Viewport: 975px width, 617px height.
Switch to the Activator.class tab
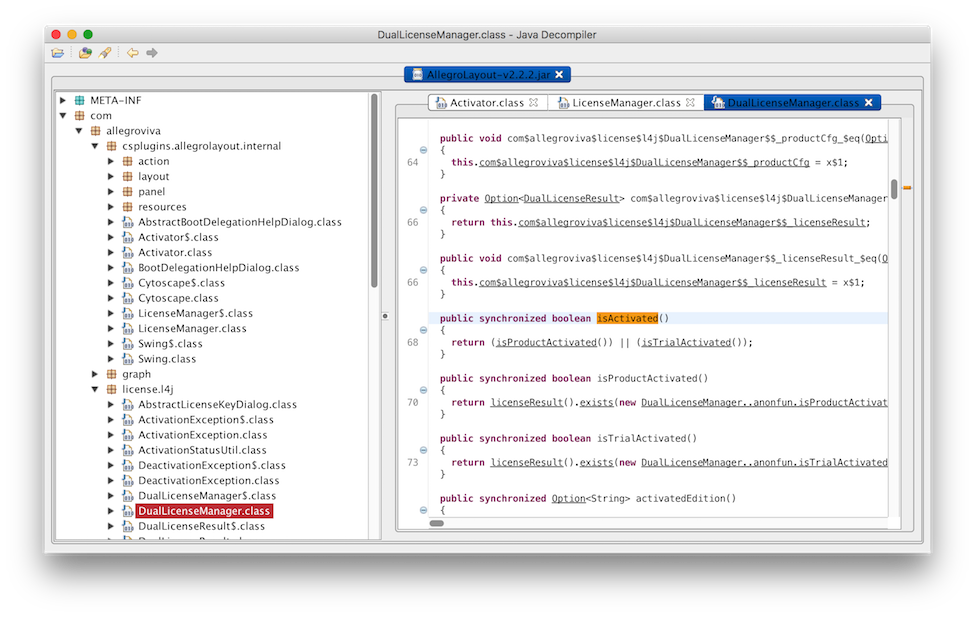pyautogui.click(x=487, y=103)
